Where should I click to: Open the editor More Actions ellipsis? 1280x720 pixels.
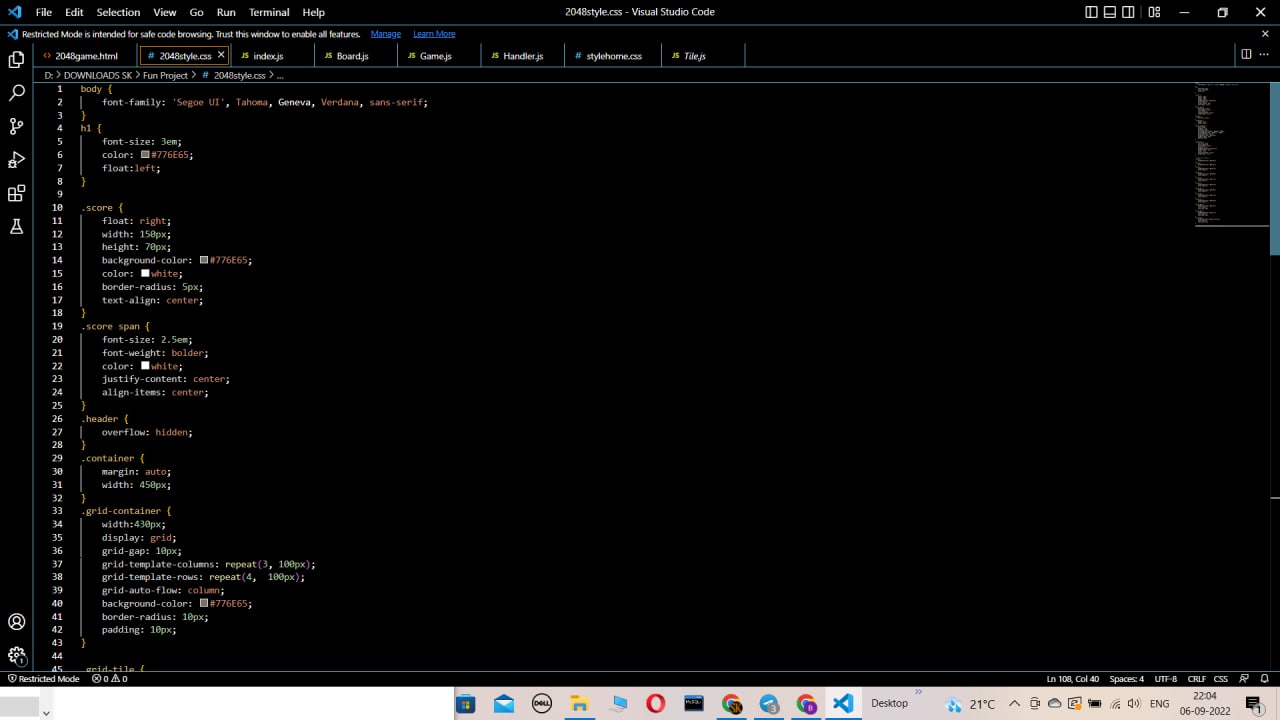tap(1265, 54)
